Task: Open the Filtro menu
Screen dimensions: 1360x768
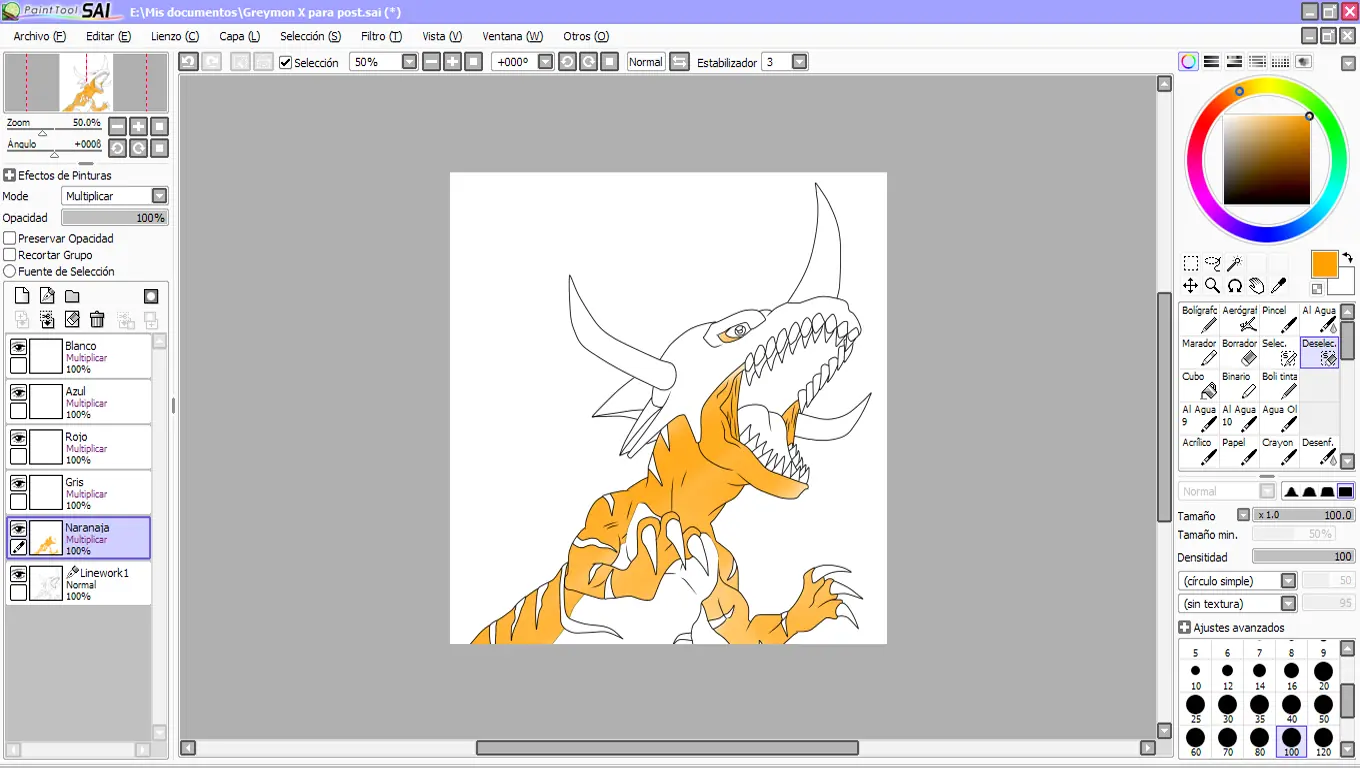Action: coord(381,36)
